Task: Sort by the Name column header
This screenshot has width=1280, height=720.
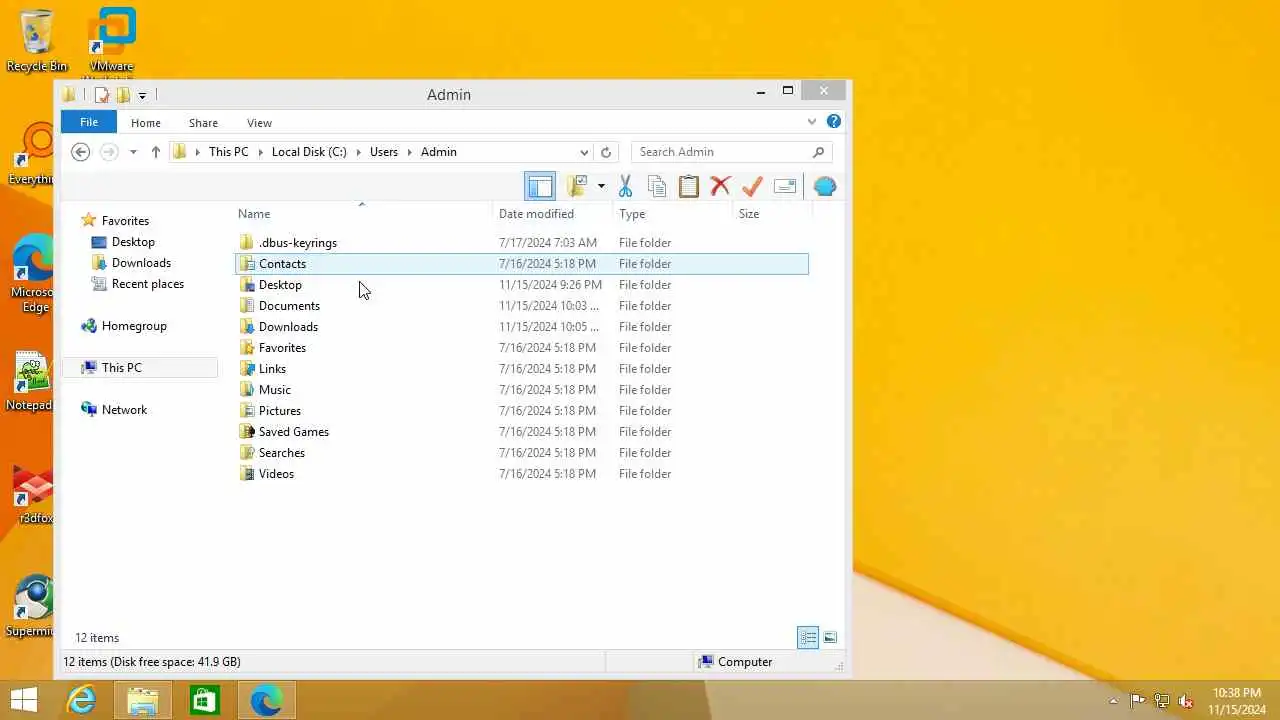Action: tap(254, 214)
